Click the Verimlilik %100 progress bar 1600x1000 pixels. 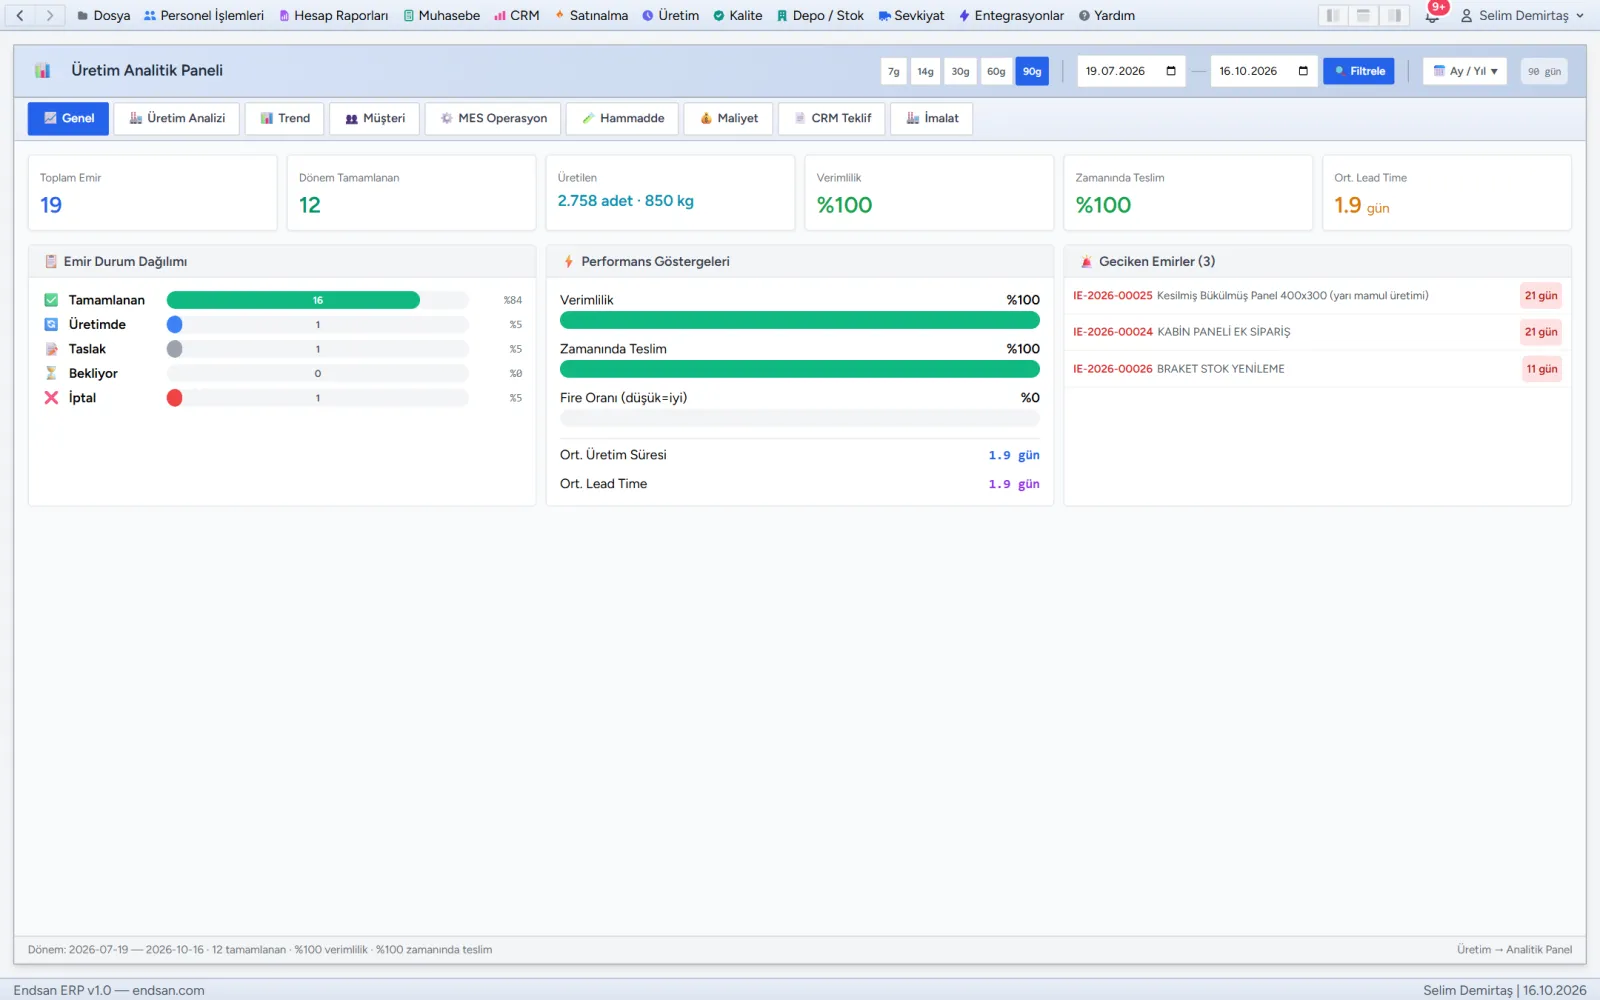coord(800,320)
